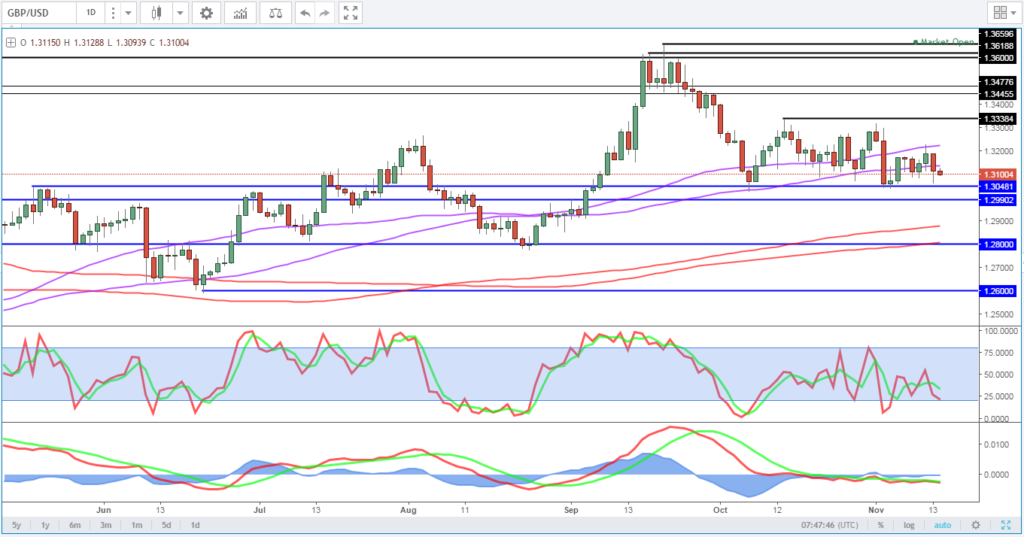Click the compare scales icon
The height and width of the screenshot is (537, 1024).
tap(276, 12)
